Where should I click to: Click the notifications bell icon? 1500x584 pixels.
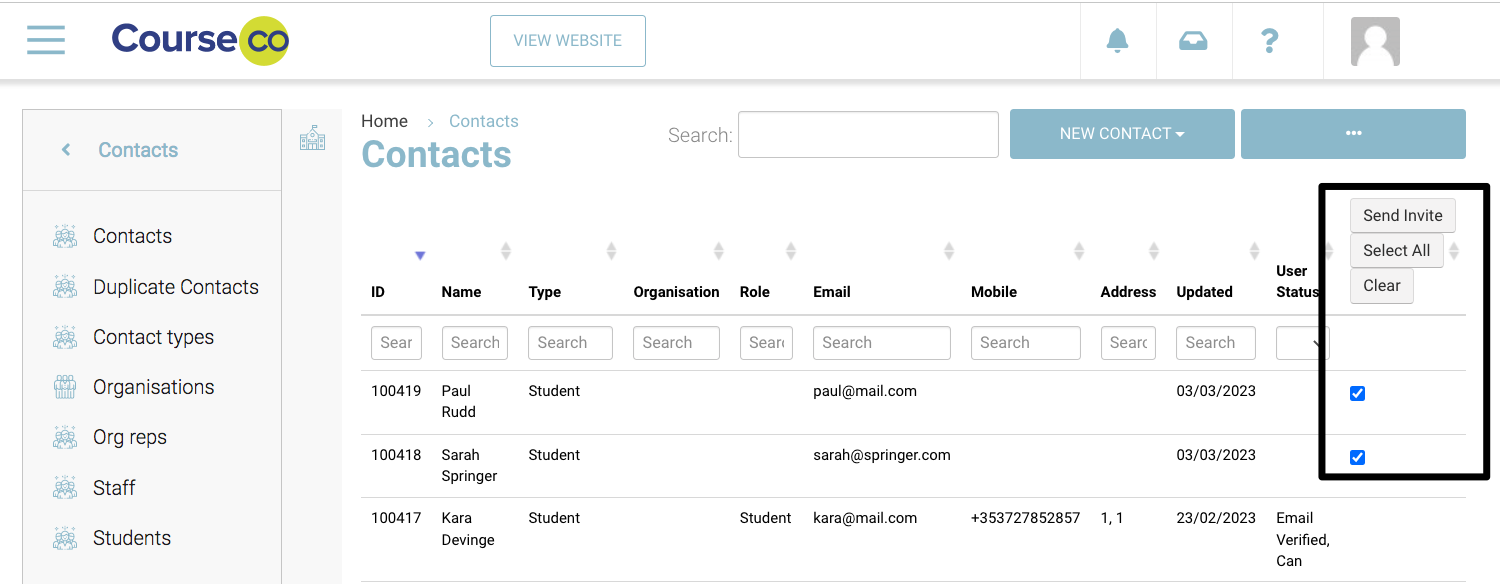pyautogui.click(x=1117, y=41)
